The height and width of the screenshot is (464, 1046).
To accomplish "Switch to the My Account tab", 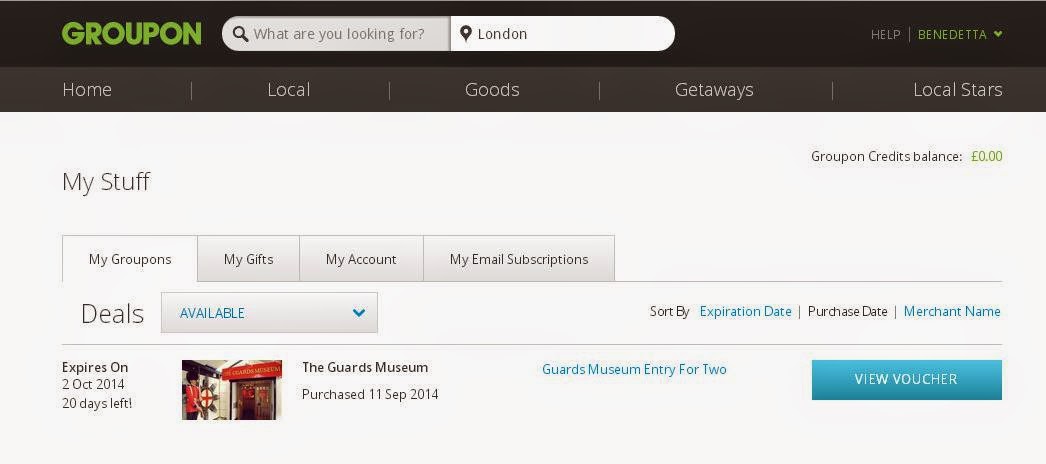I will pyautogui.click(x=361, y=259).
